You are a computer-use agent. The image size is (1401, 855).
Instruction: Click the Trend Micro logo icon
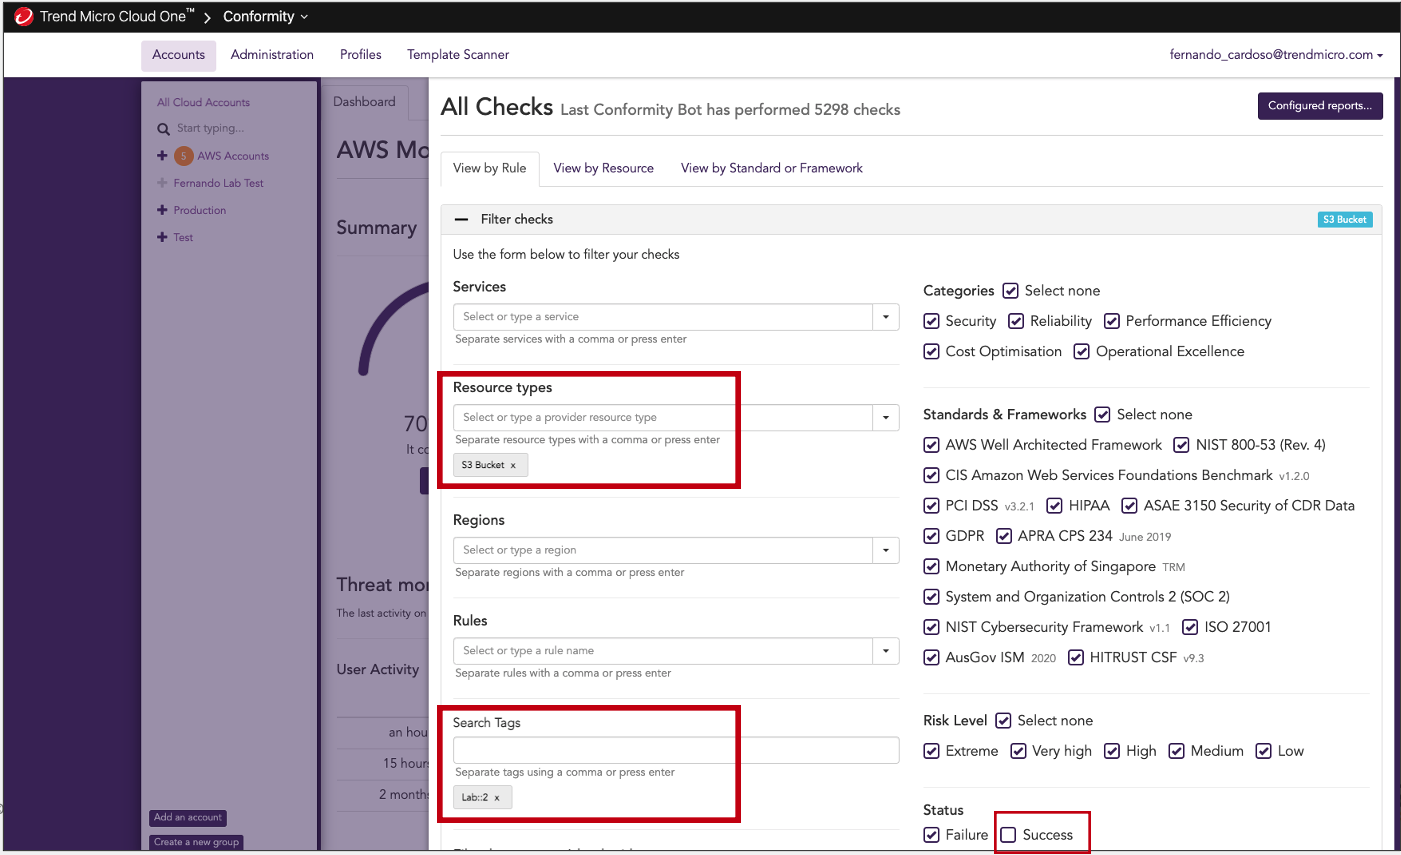[x=24, y=16]
